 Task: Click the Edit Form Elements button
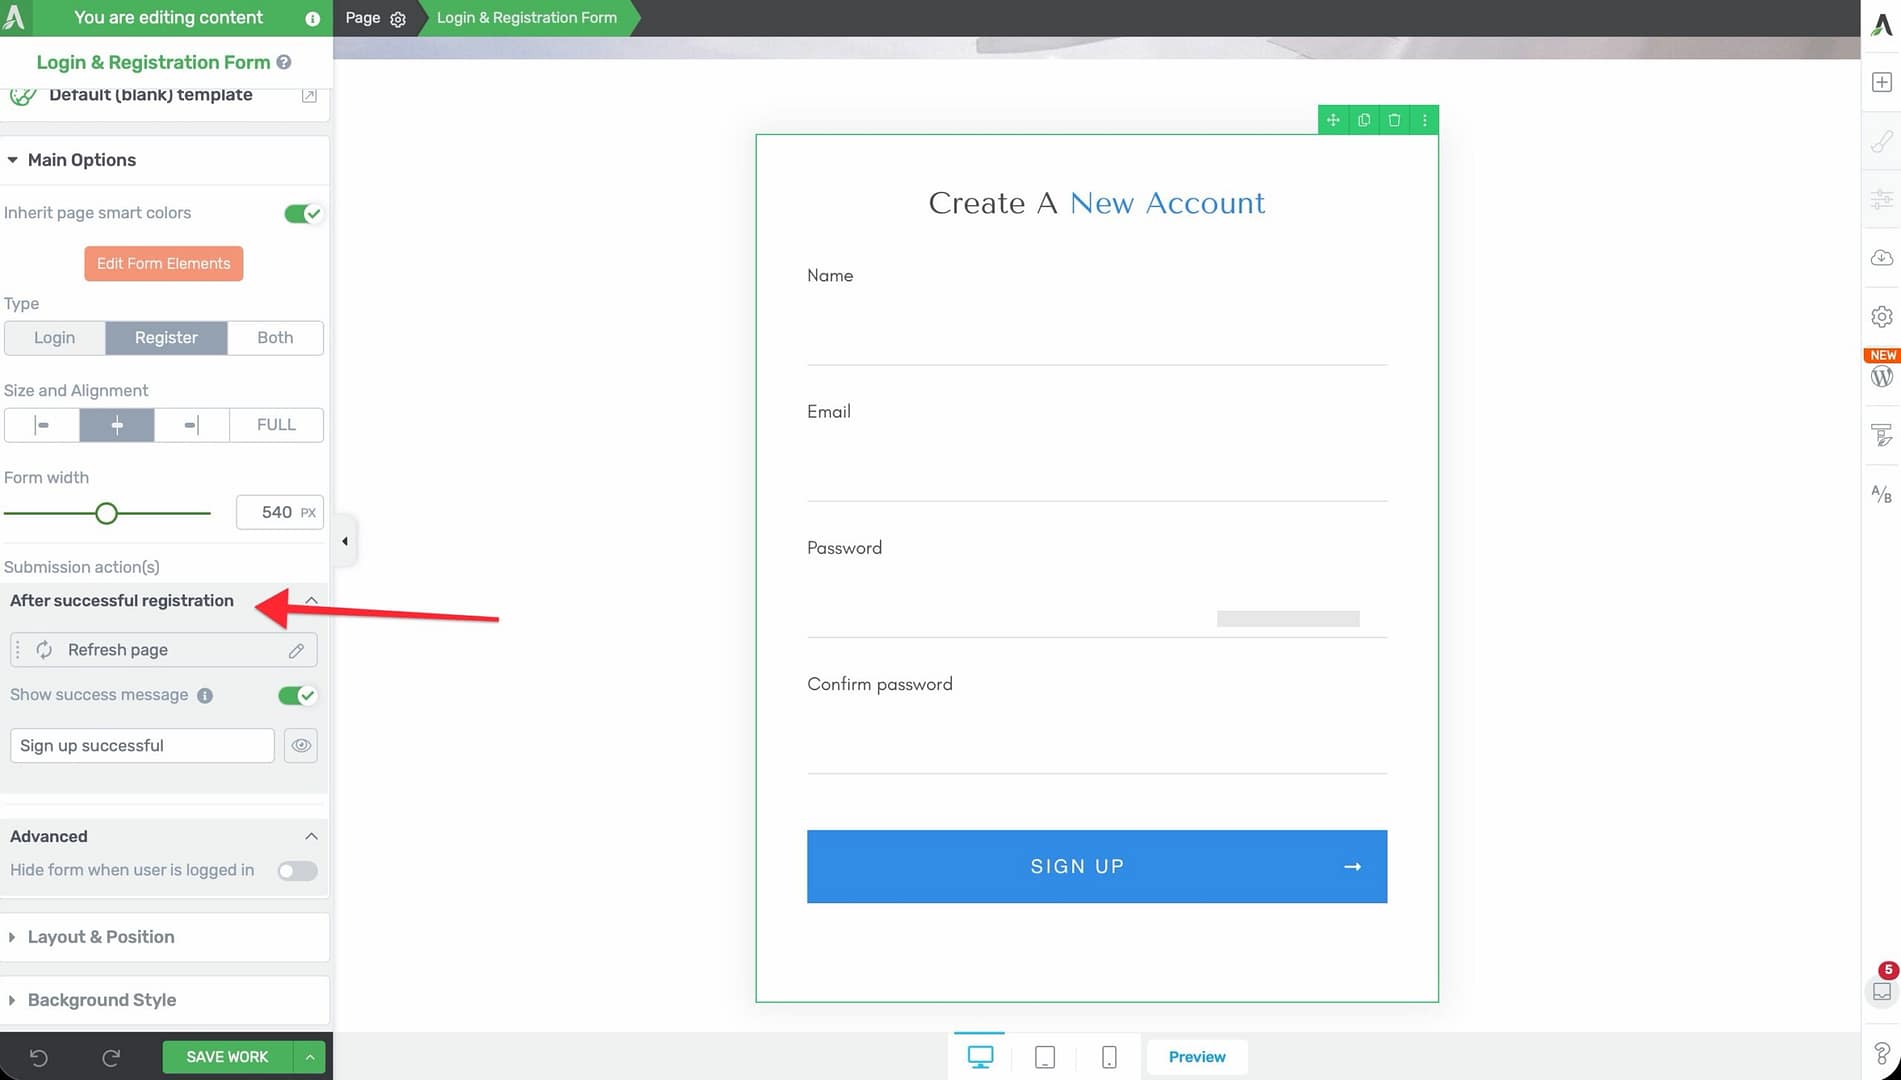(x=163, y=264)
